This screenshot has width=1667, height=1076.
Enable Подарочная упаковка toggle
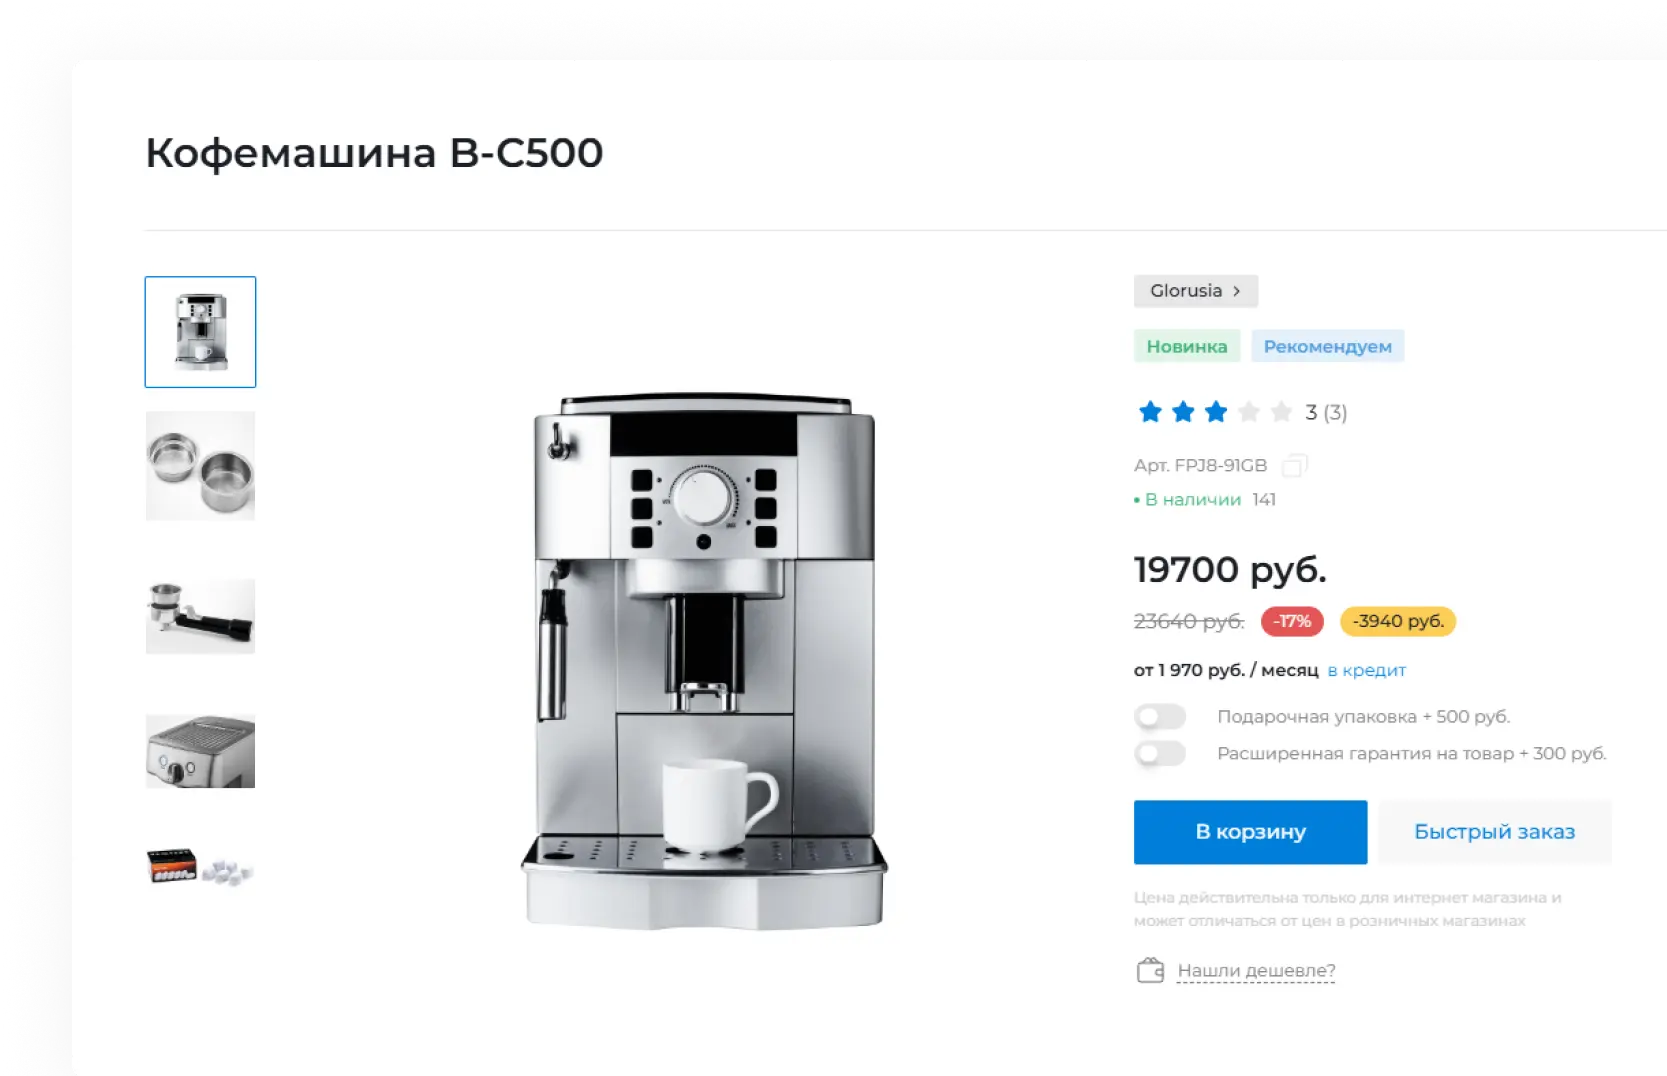[x=1160, y=716]
